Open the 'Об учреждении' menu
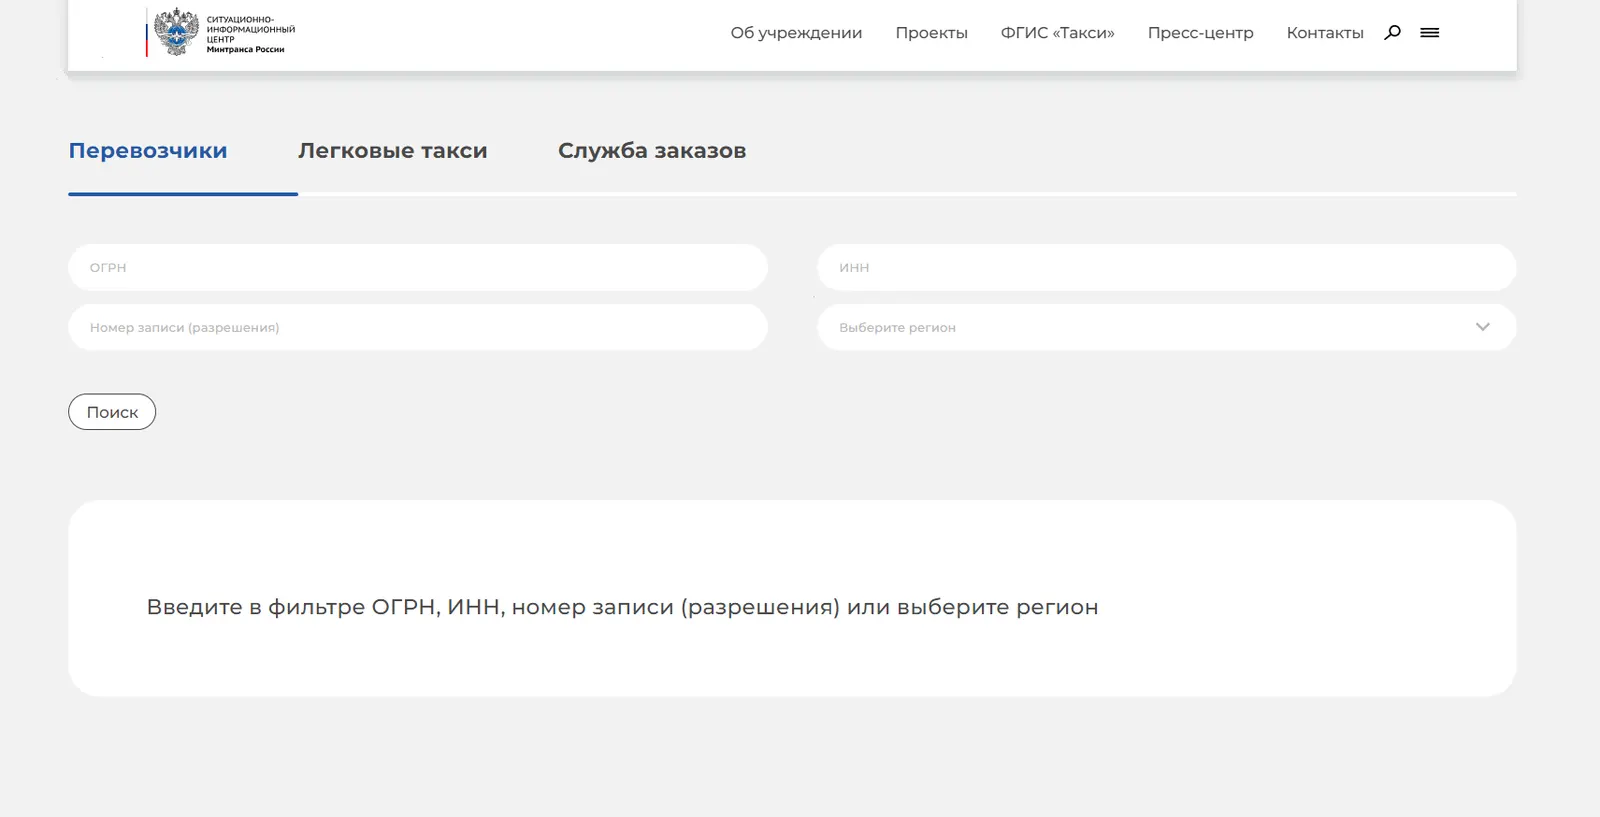The height and width of the screenshot is (817, 1600). coord(796,33)
